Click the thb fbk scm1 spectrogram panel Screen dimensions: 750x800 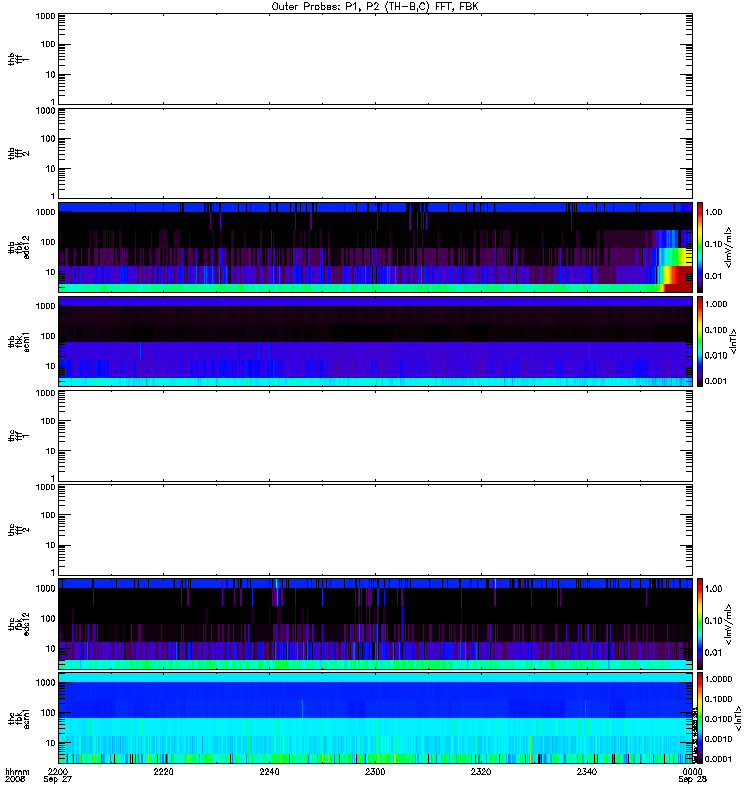[376, 341]
